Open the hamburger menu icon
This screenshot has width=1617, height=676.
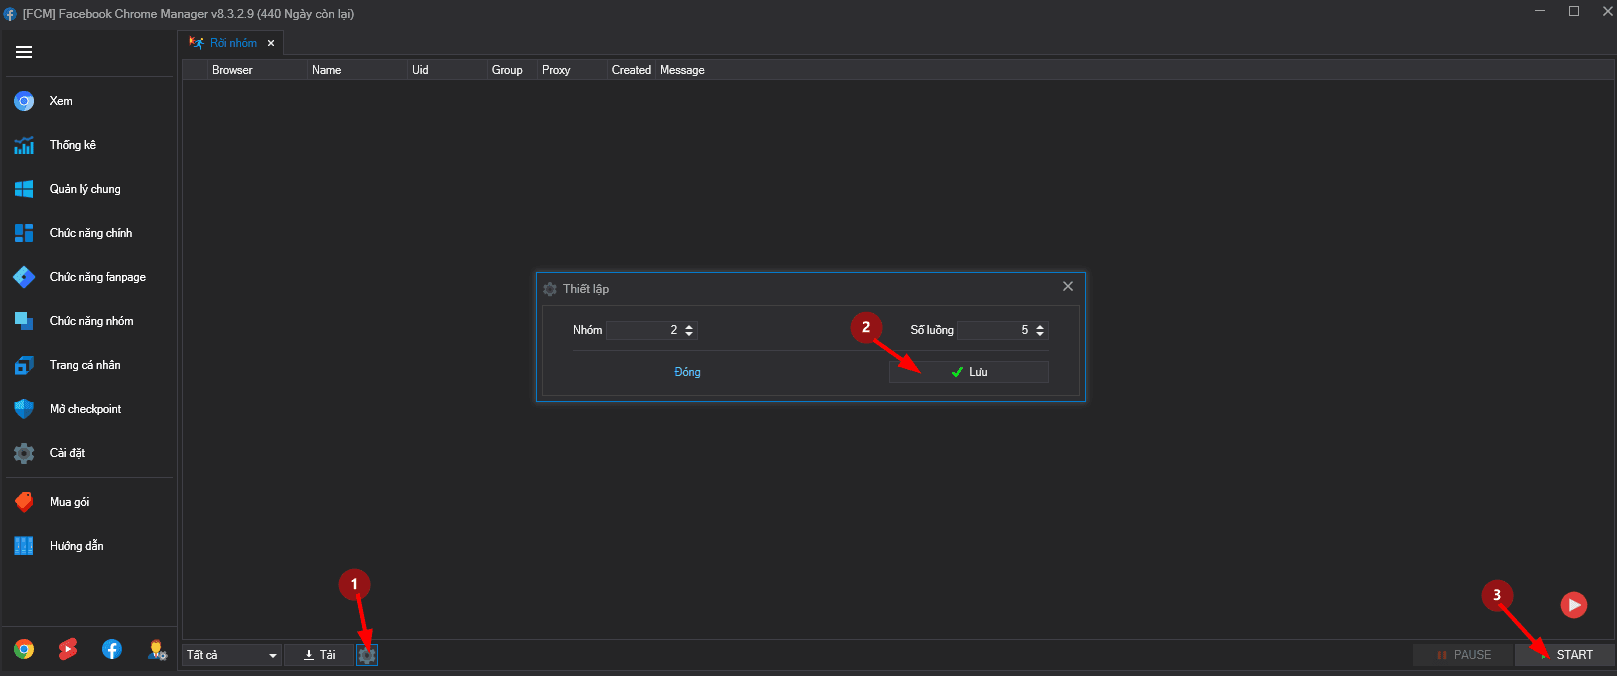(x=24, y=52)
